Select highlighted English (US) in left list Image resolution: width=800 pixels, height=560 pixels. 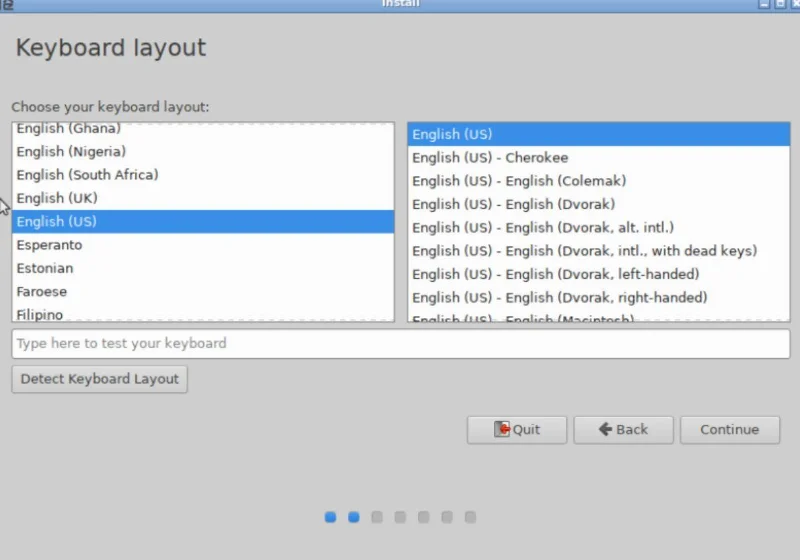pyautogui.click(x=203, y=221)
